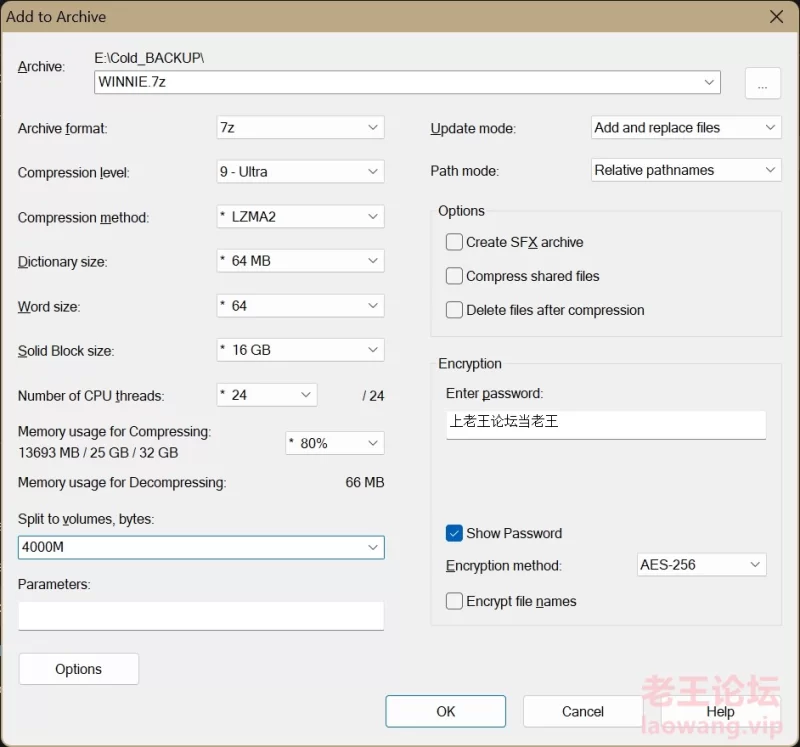800x747 pixels.
Task: Enable Compress shared files
Action: pyautogui.click(x=454, y=276)
